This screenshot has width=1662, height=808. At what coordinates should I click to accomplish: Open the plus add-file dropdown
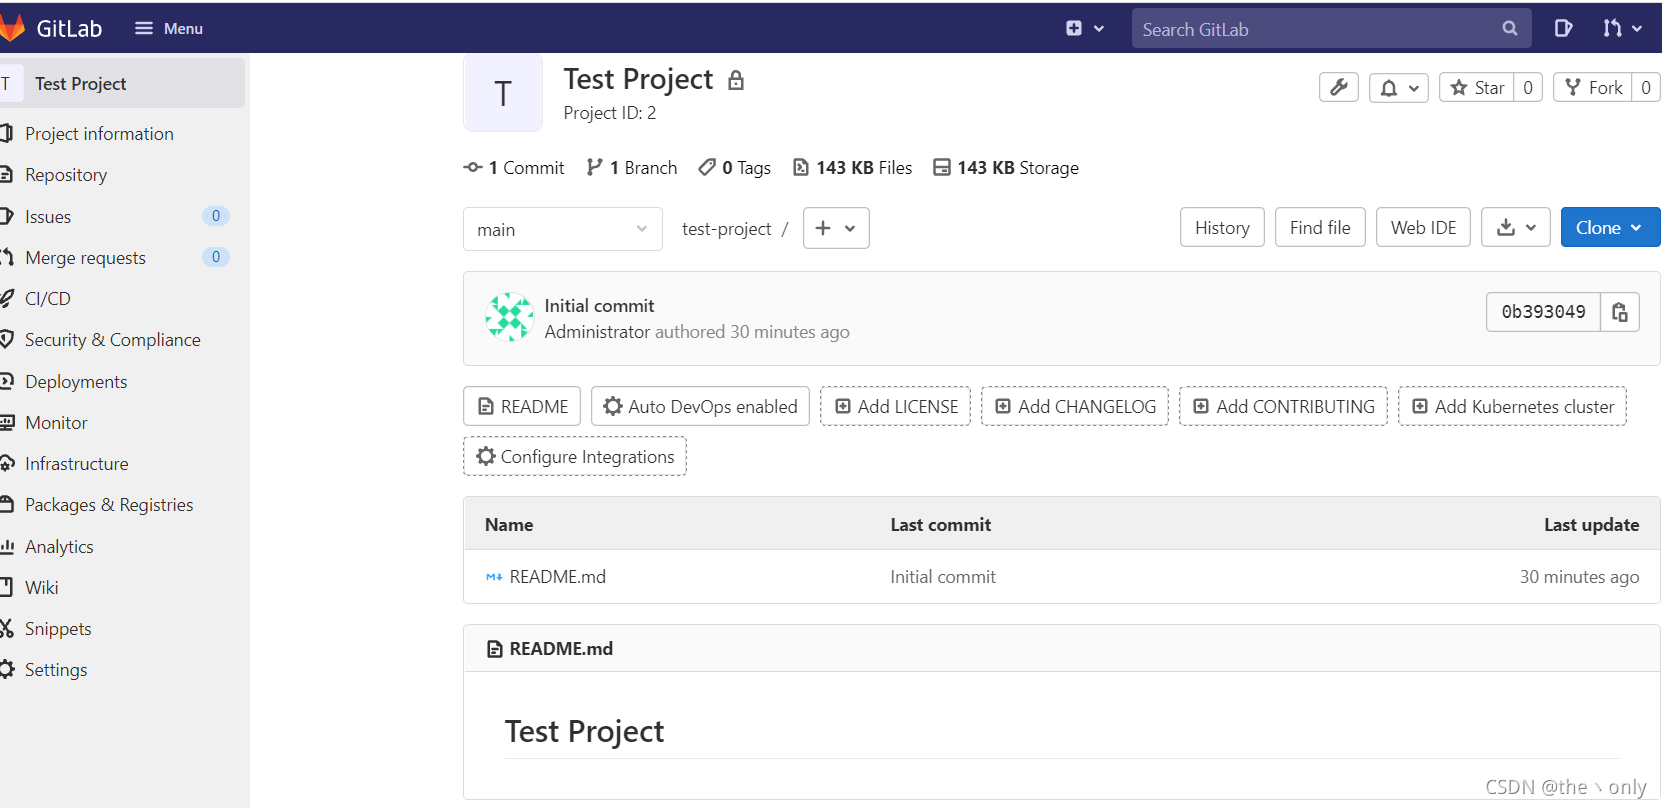point(836,228)
